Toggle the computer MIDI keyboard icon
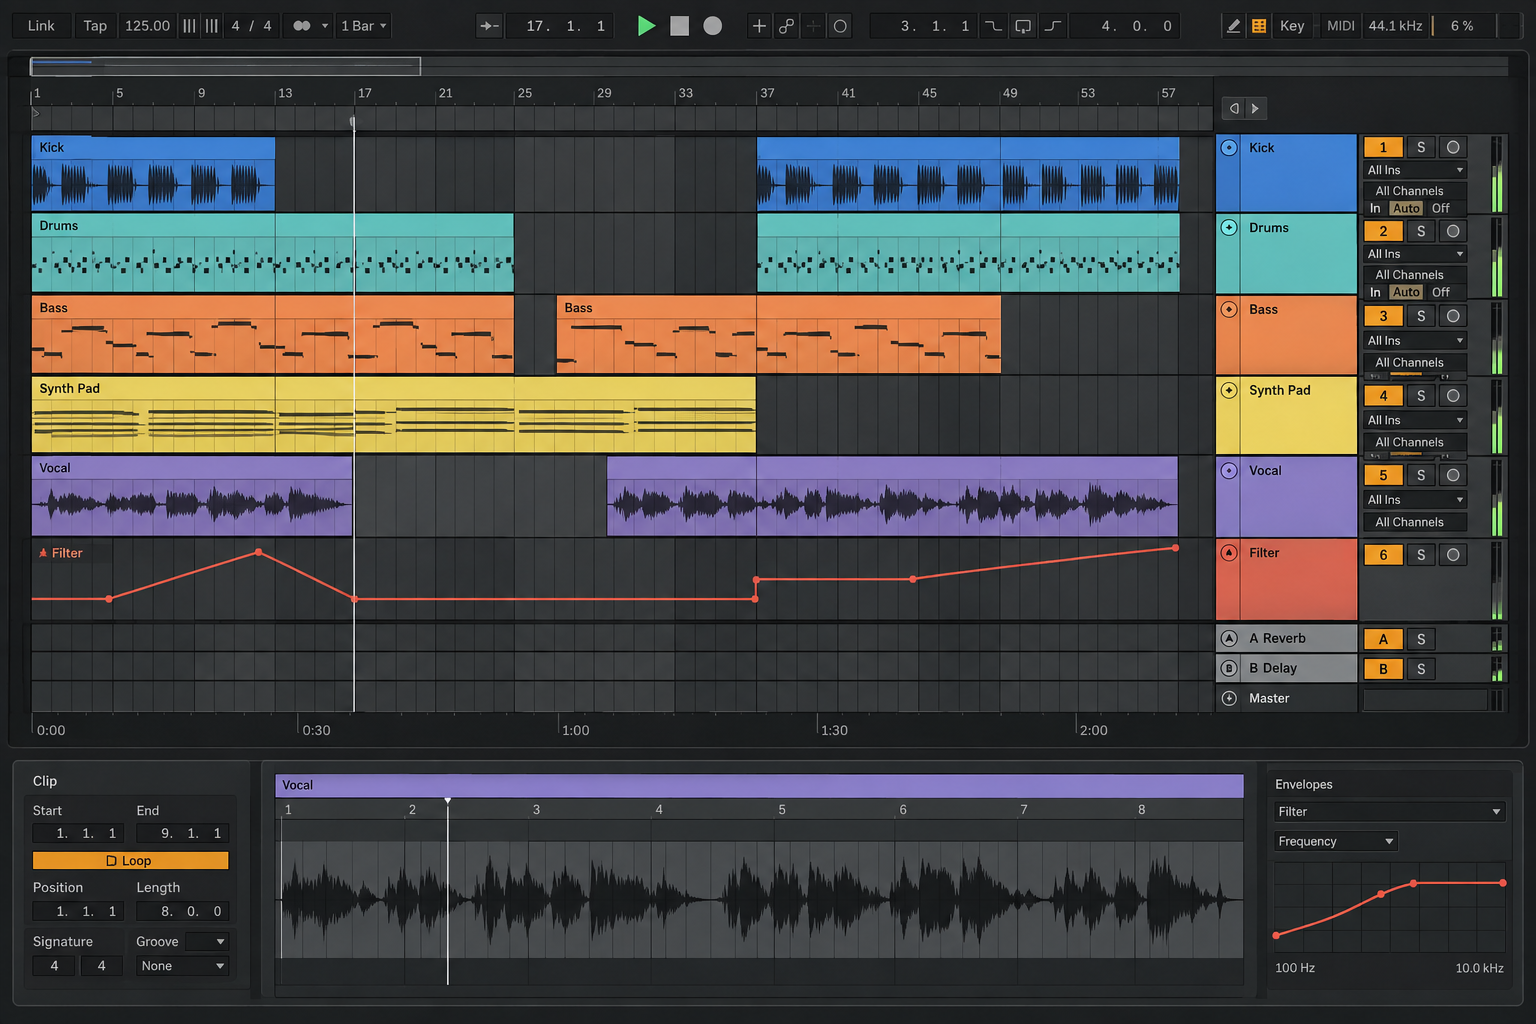 [x=1259, y=26]
